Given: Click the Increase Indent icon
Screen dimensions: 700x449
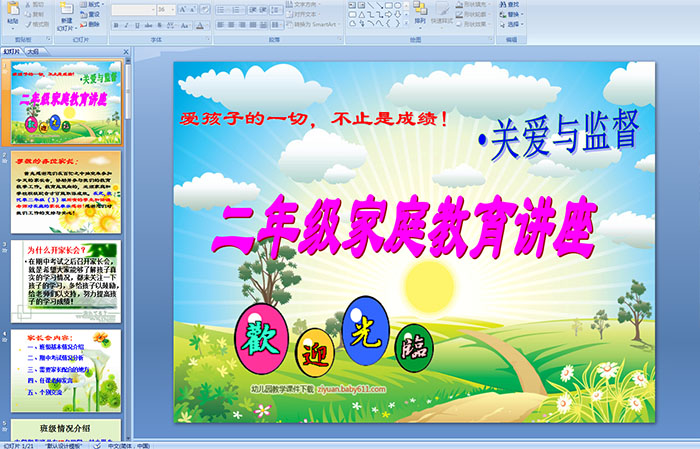Looking at the screenshot, I should coord(261,9).
